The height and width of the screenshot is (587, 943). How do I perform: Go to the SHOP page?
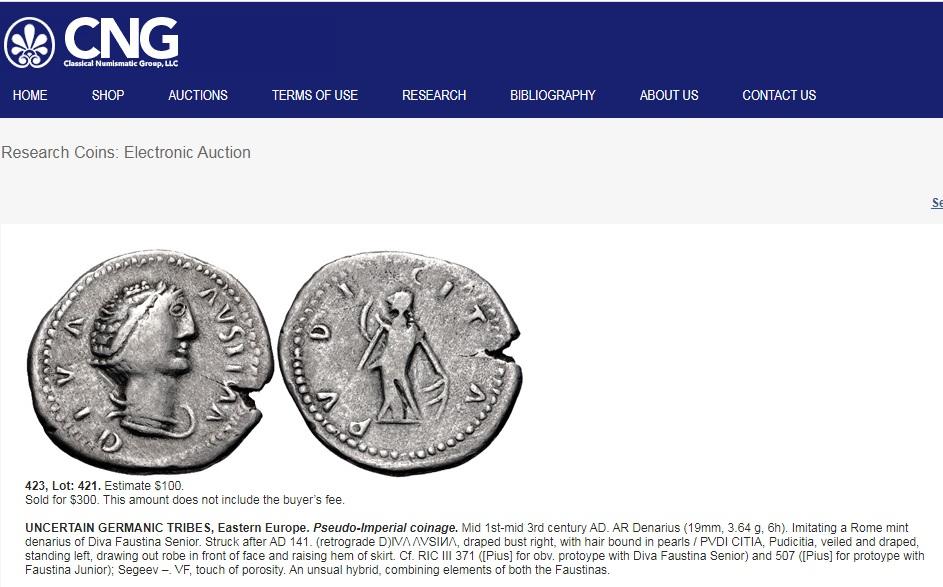[x=108, y=96]
